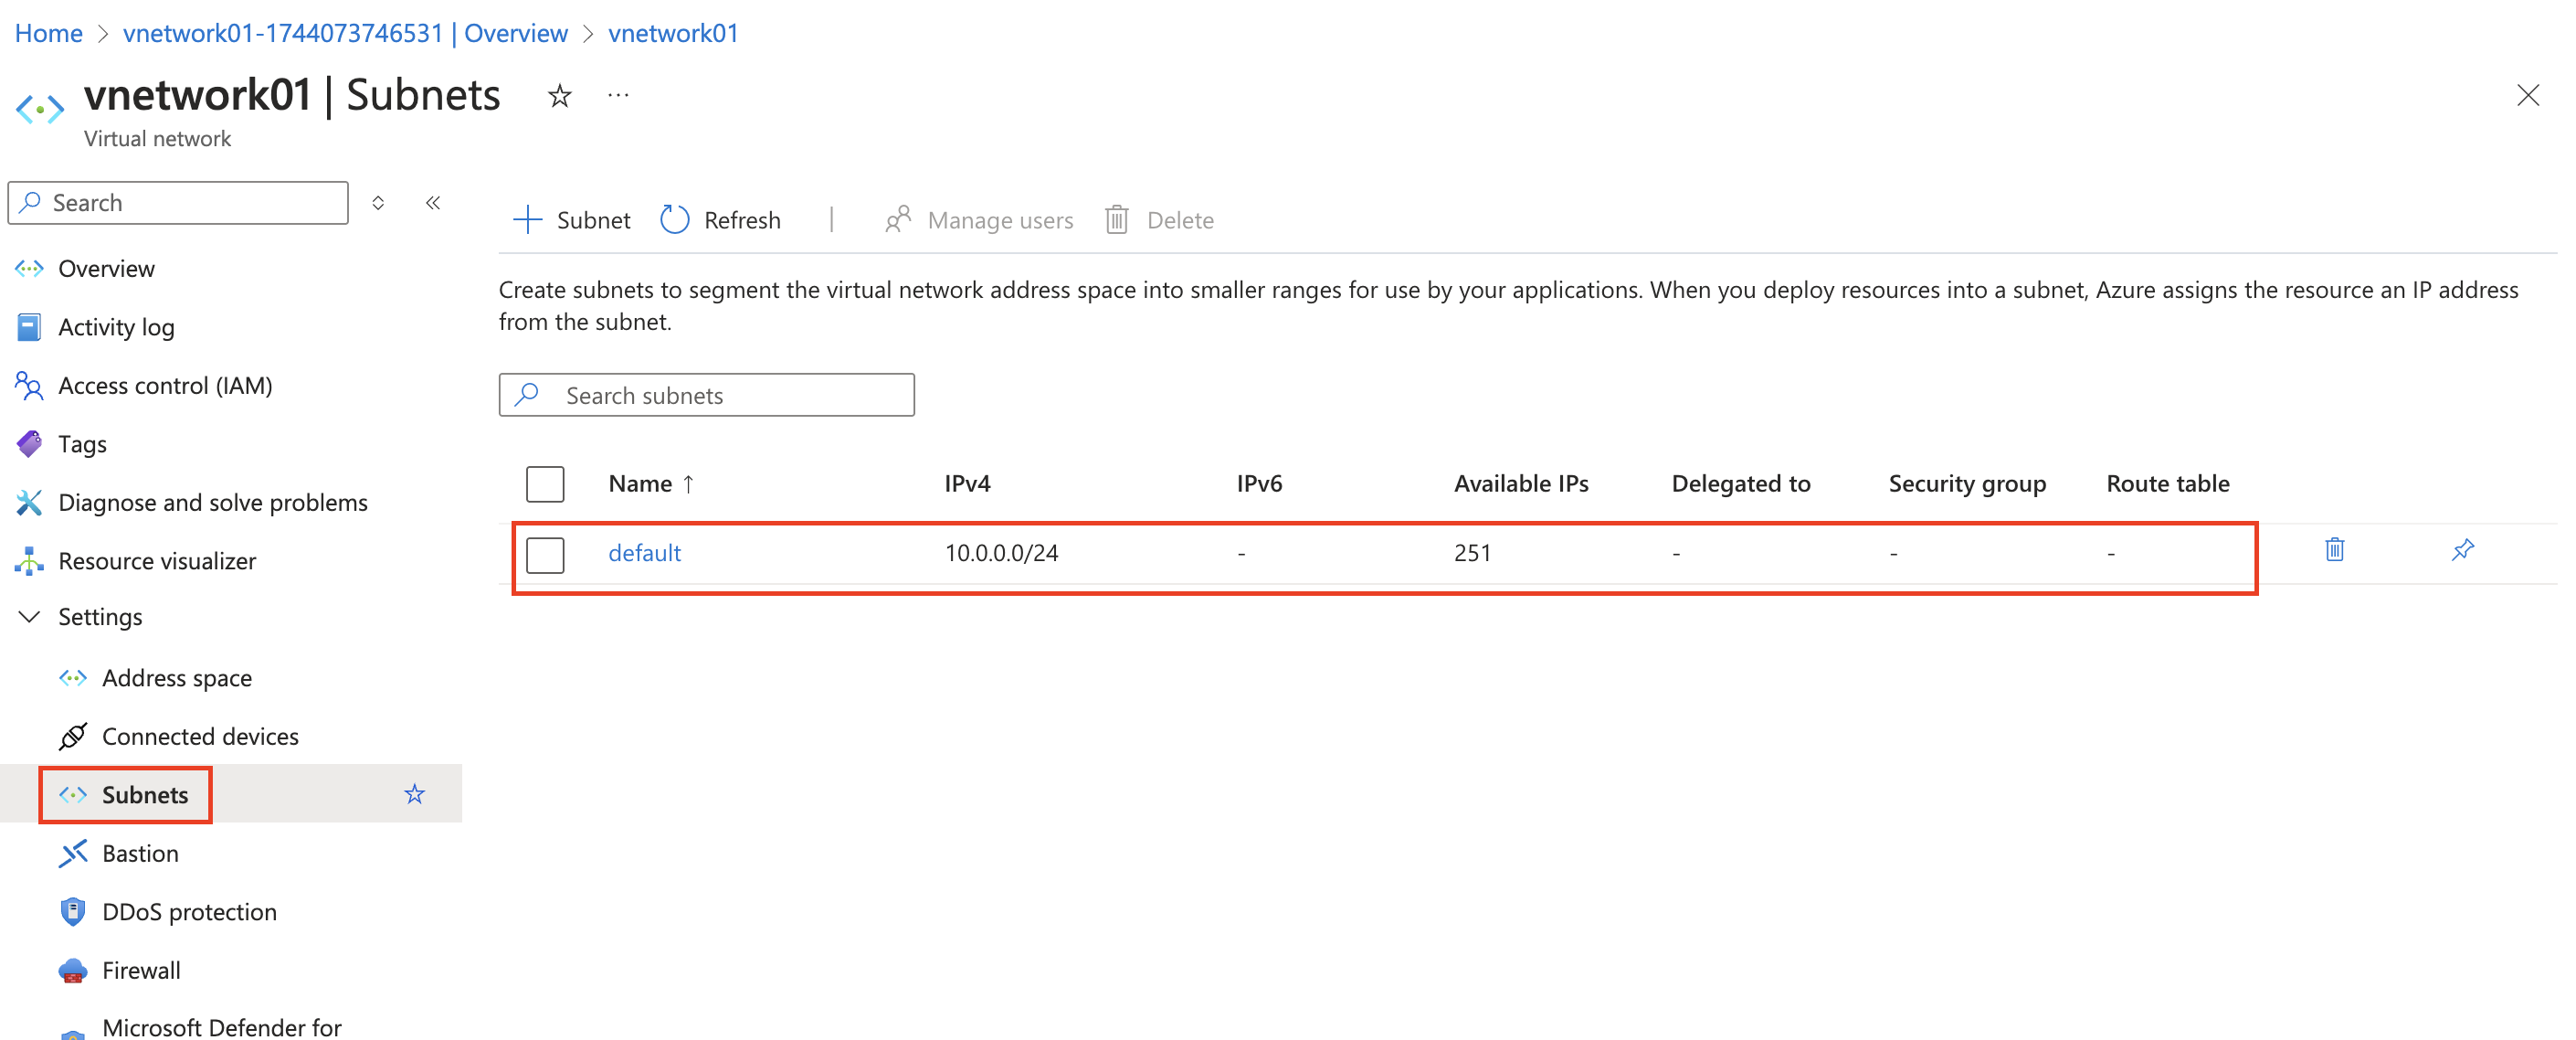Expand or collapse all menu groups
This screenshot has height=1040, width=2576.
point(378,203)
